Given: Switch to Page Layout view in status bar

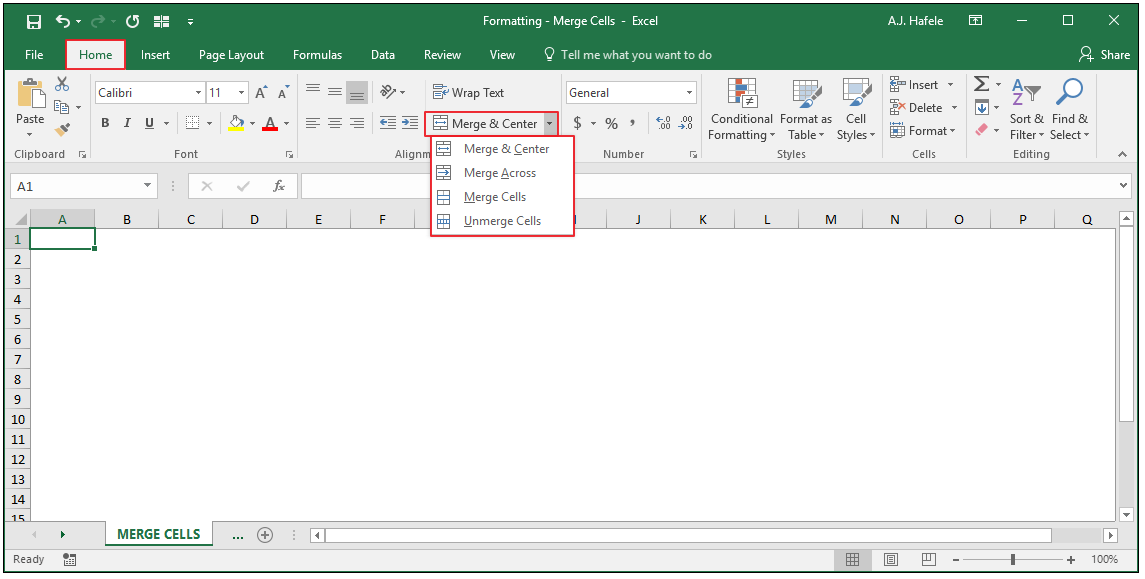Looking at the screenshot, I should [x=890, y=560].
